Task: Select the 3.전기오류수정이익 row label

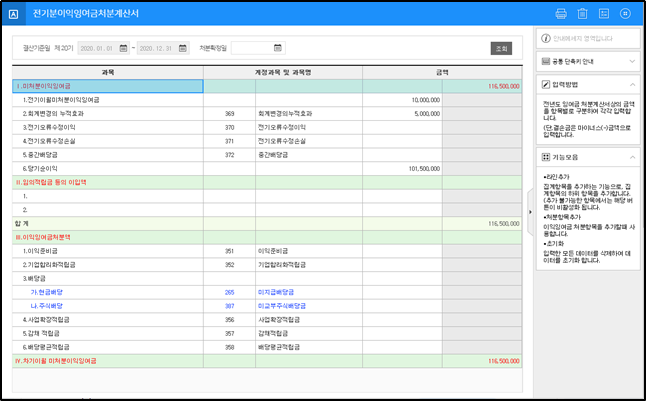Action: (x=49, y=127)
